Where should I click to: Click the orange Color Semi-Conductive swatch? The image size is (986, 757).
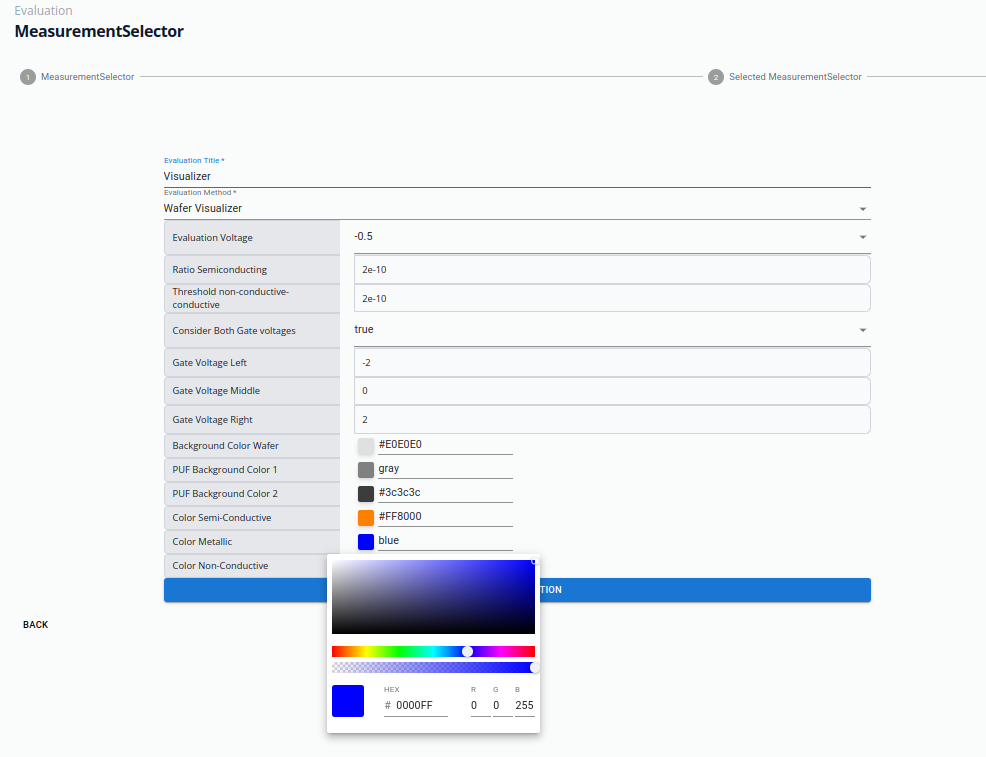(x=366, y=518)
